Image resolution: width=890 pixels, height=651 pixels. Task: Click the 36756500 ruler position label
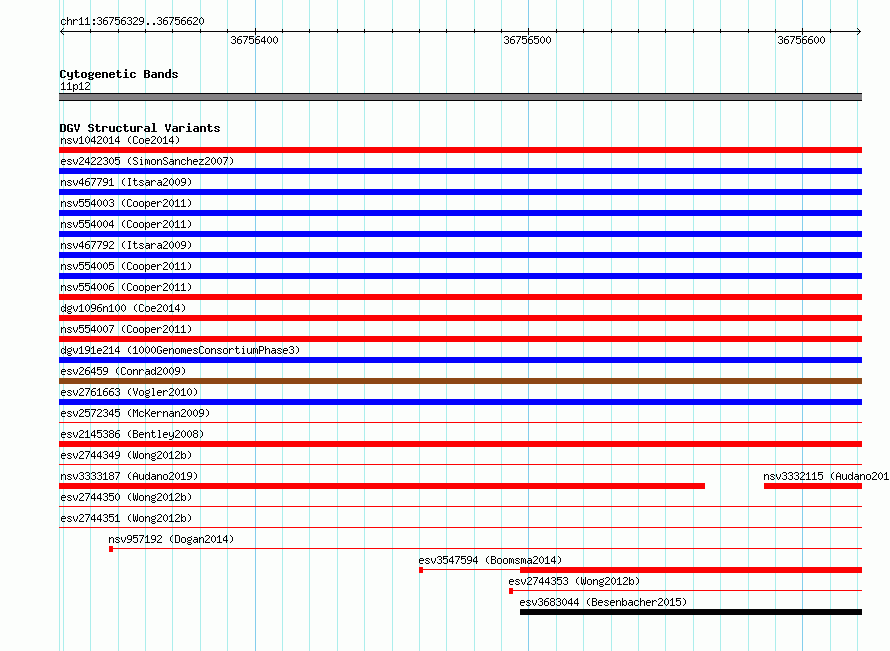[x=527, y=40]
